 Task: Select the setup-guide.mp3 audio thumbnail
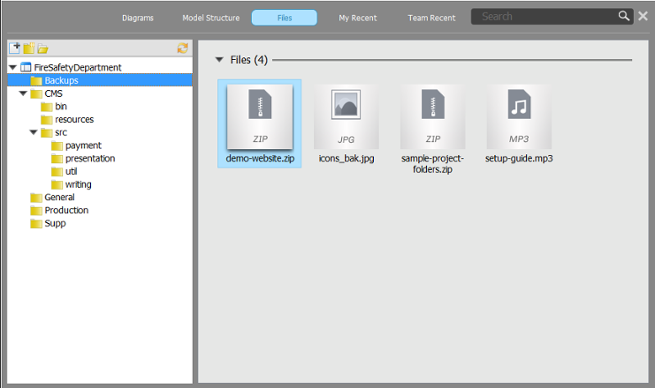[x=519, y=117]
